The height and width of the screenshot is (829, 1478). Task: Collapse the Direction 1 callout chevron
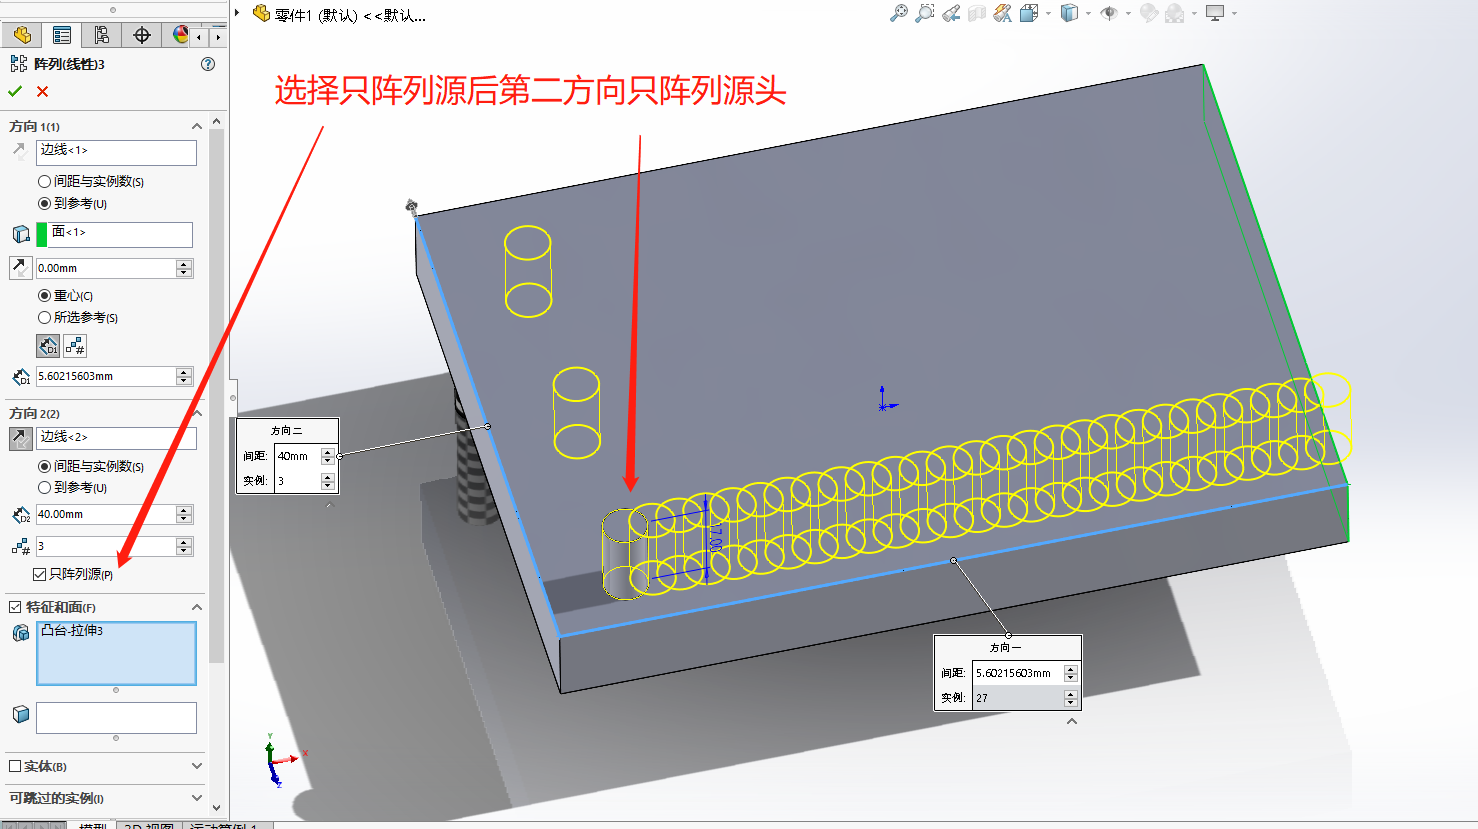point(1072,721)
